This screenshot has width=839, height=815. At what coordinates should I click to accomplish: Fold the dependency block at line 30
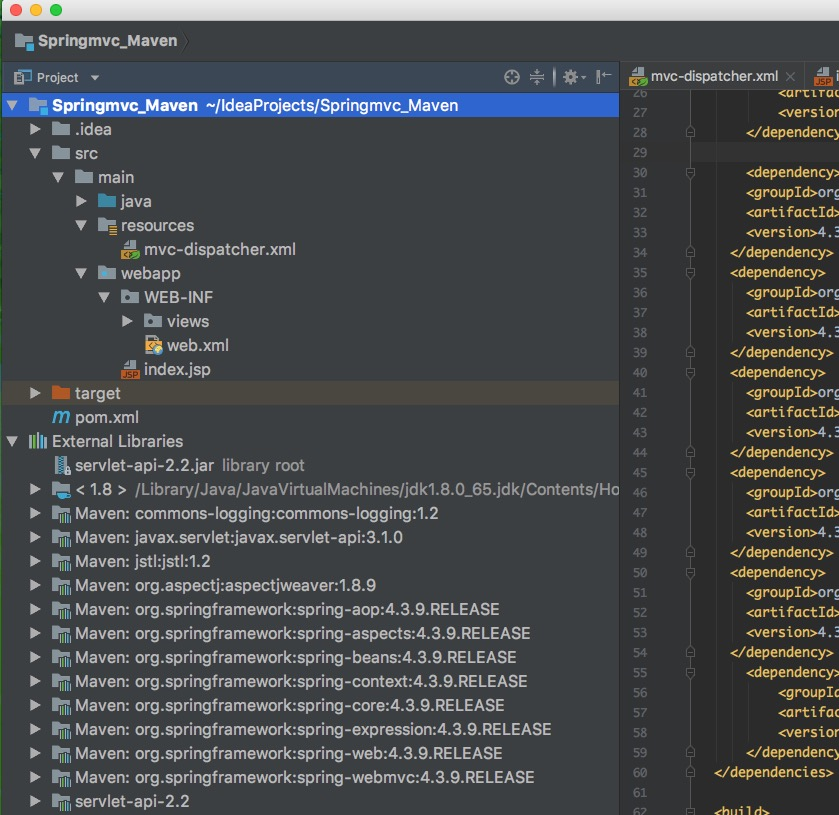[x=690, y=172]
